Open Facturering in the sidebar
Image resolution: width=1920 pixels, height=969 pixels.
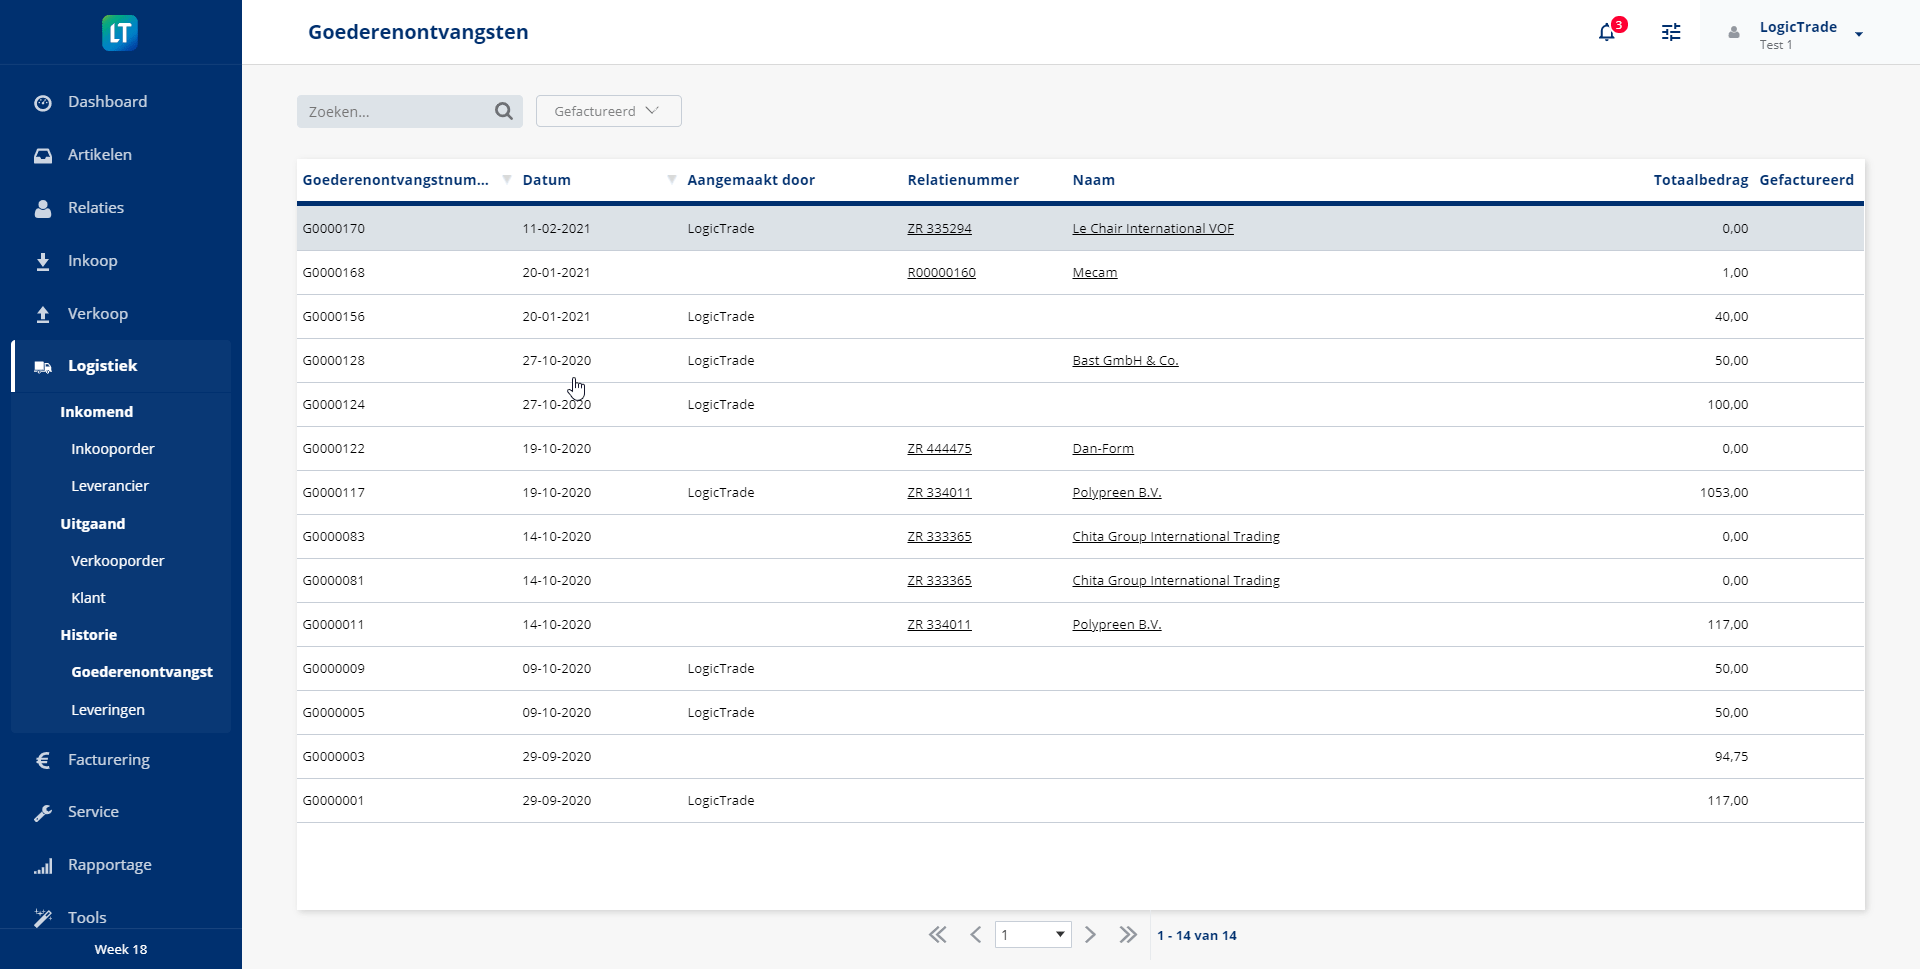(x=108, y=760)
